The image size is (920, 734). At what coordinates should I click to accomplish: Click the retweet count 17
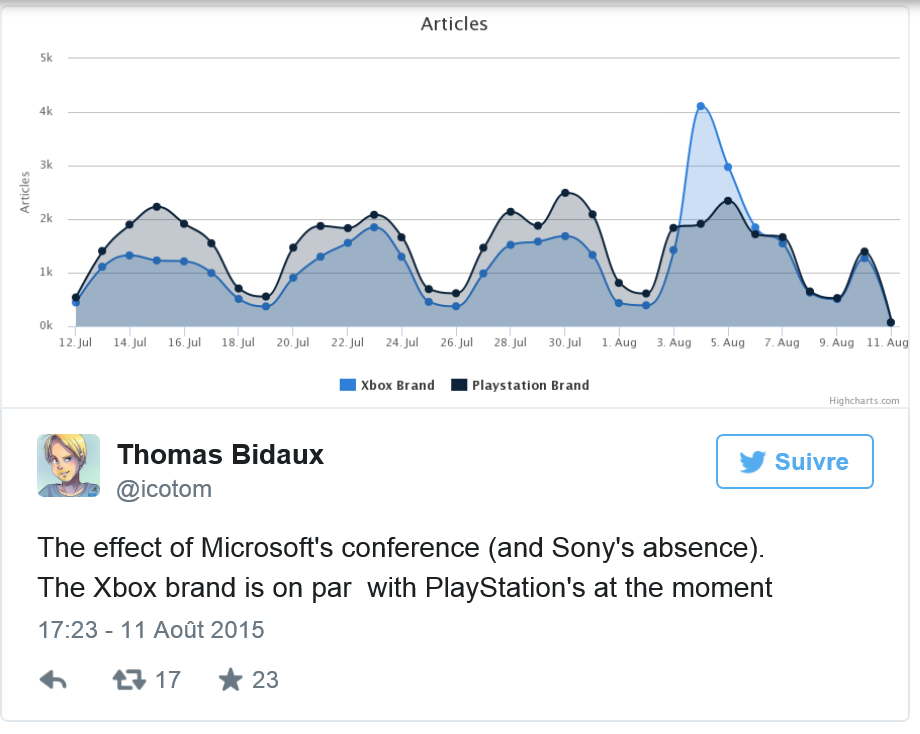168,680
